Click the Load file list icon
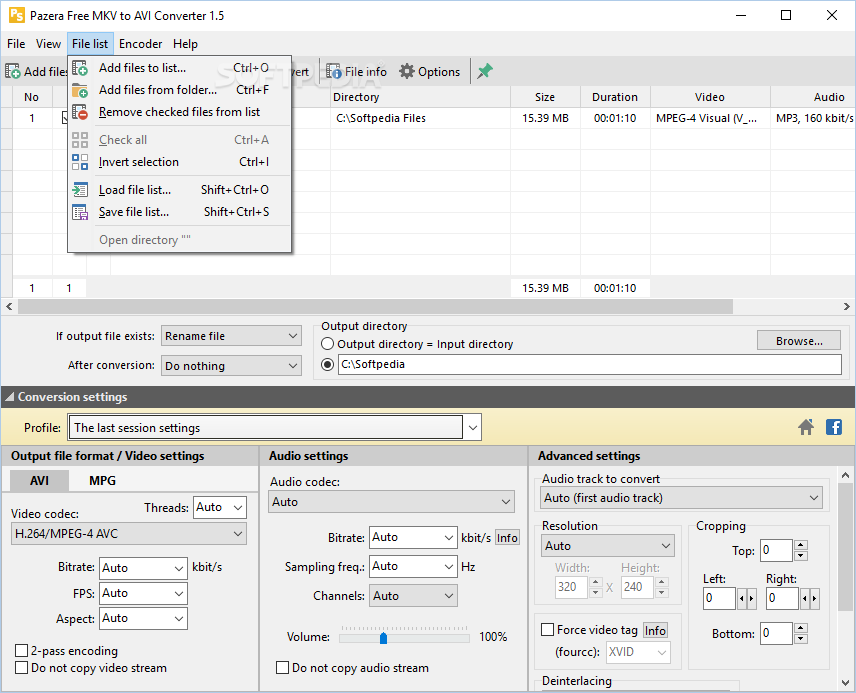856x693 pixels. coord(80,190)
